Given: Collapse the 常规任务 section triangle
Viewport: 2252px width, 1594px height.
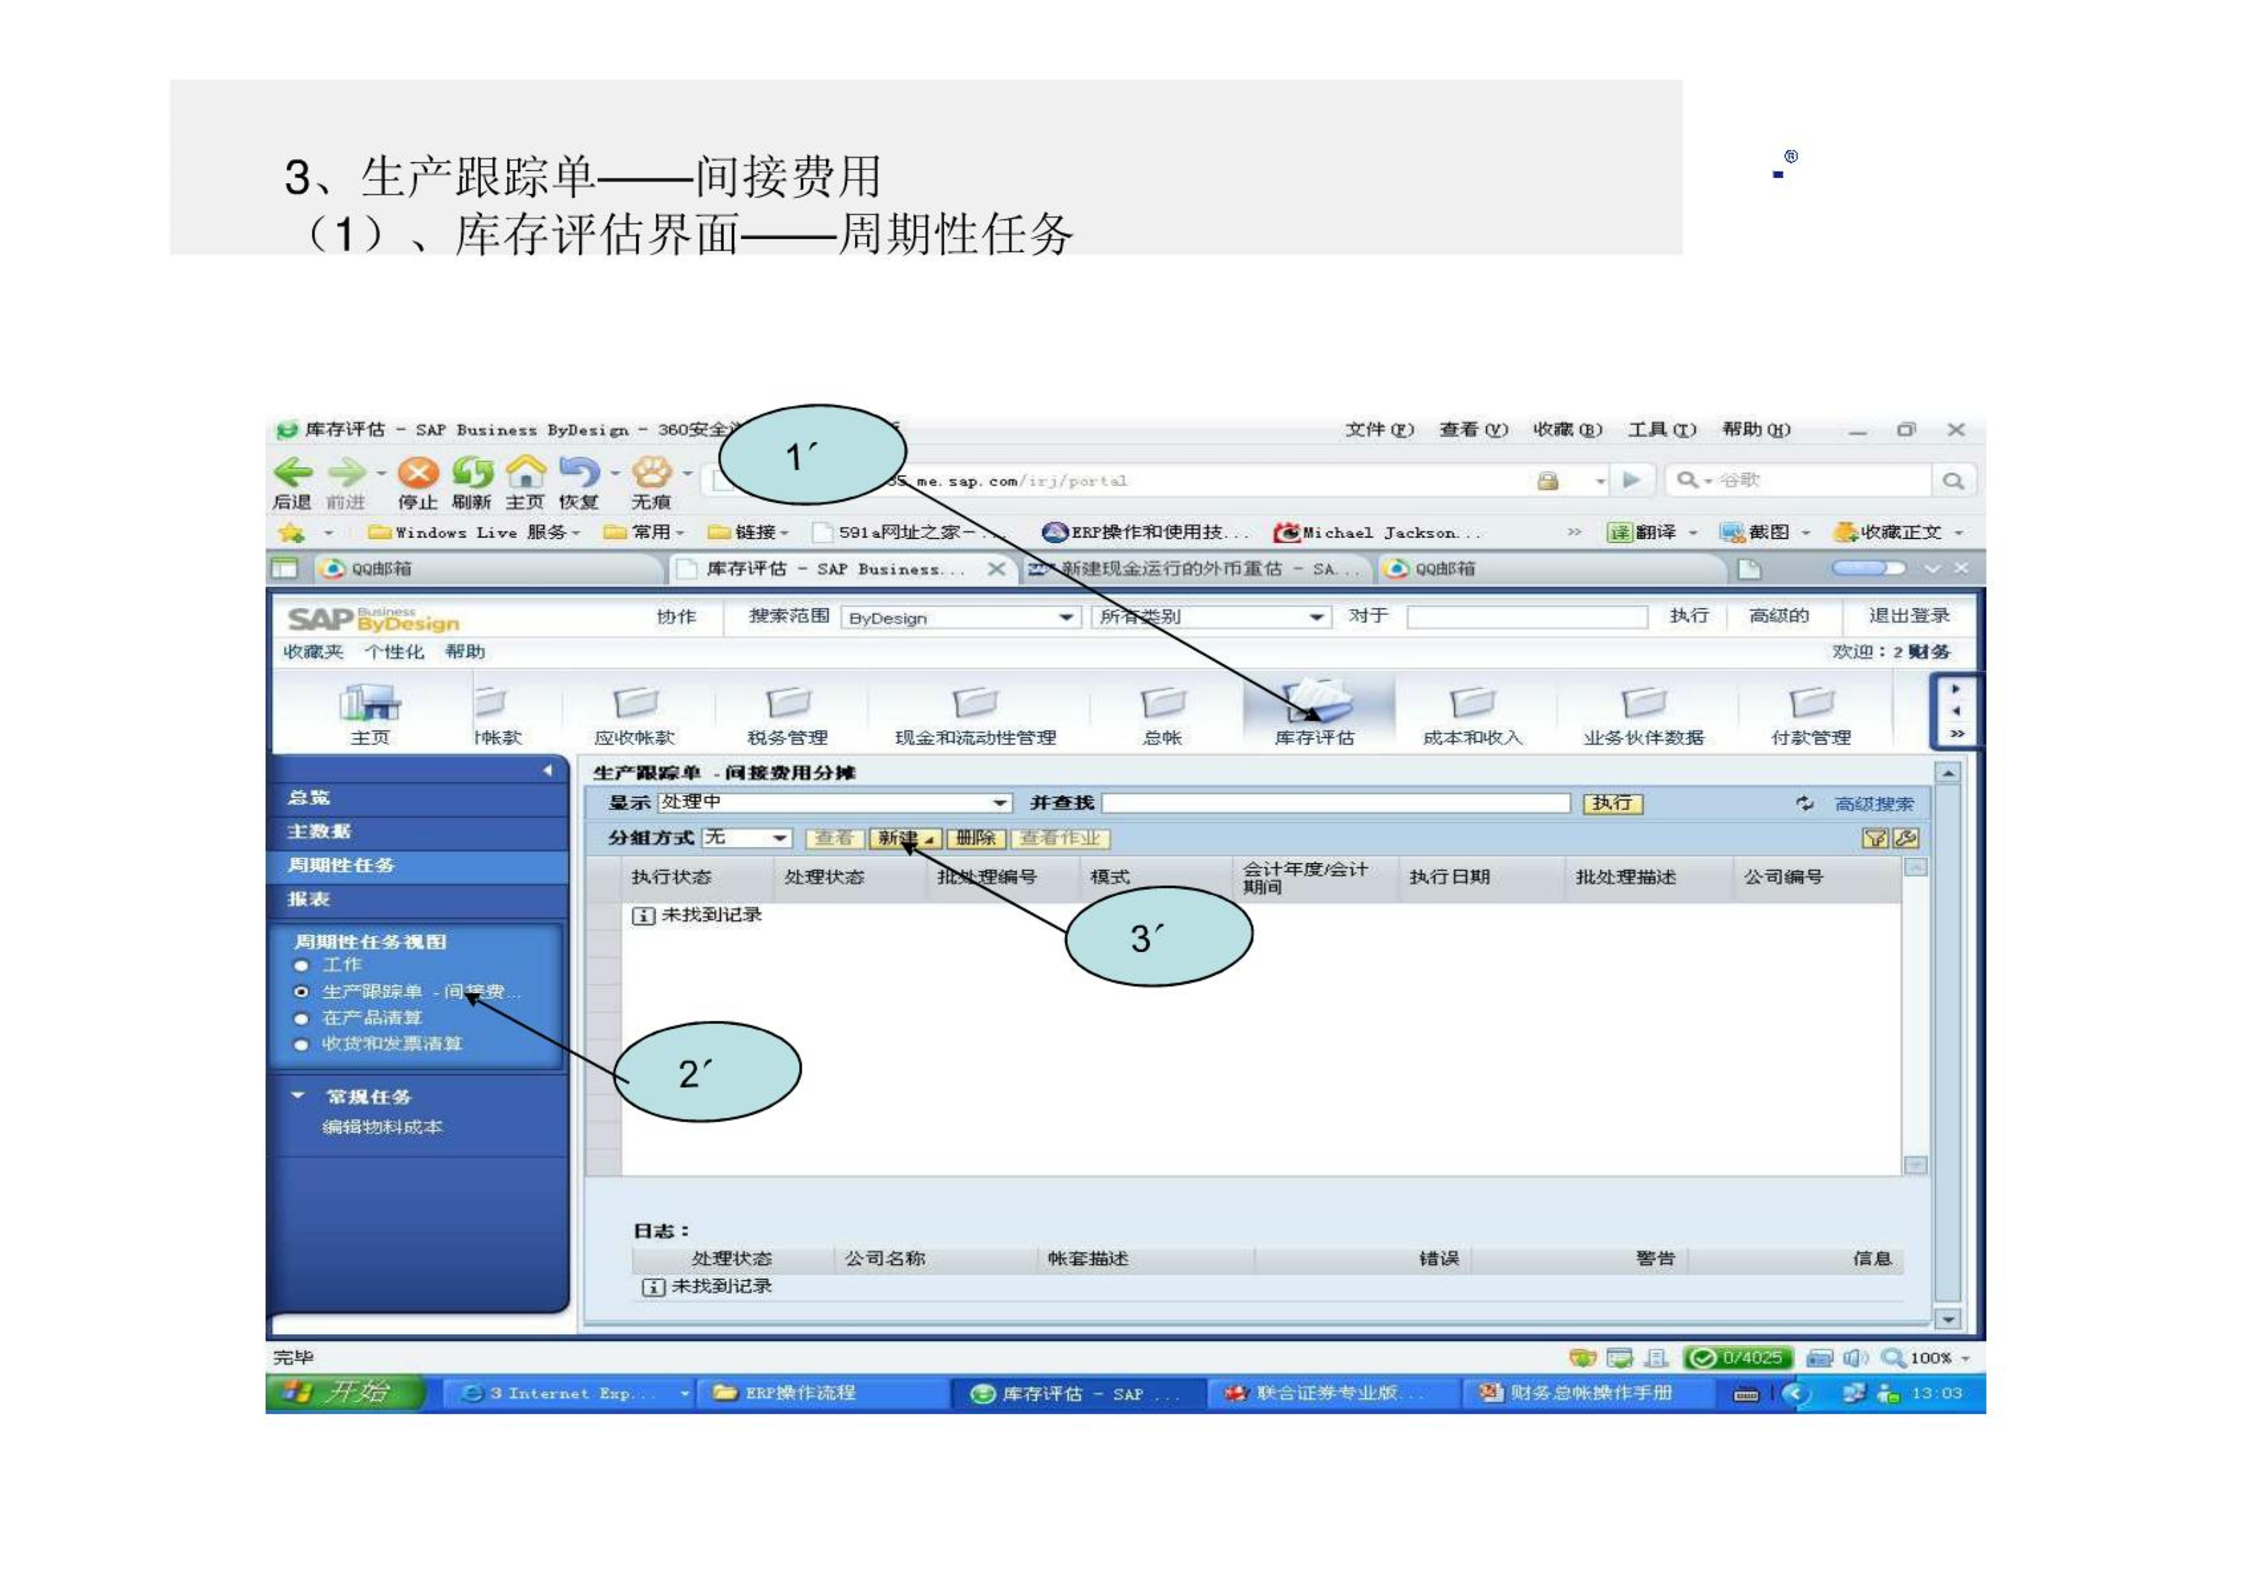Looking at the screenshot, I should 298,1096.
